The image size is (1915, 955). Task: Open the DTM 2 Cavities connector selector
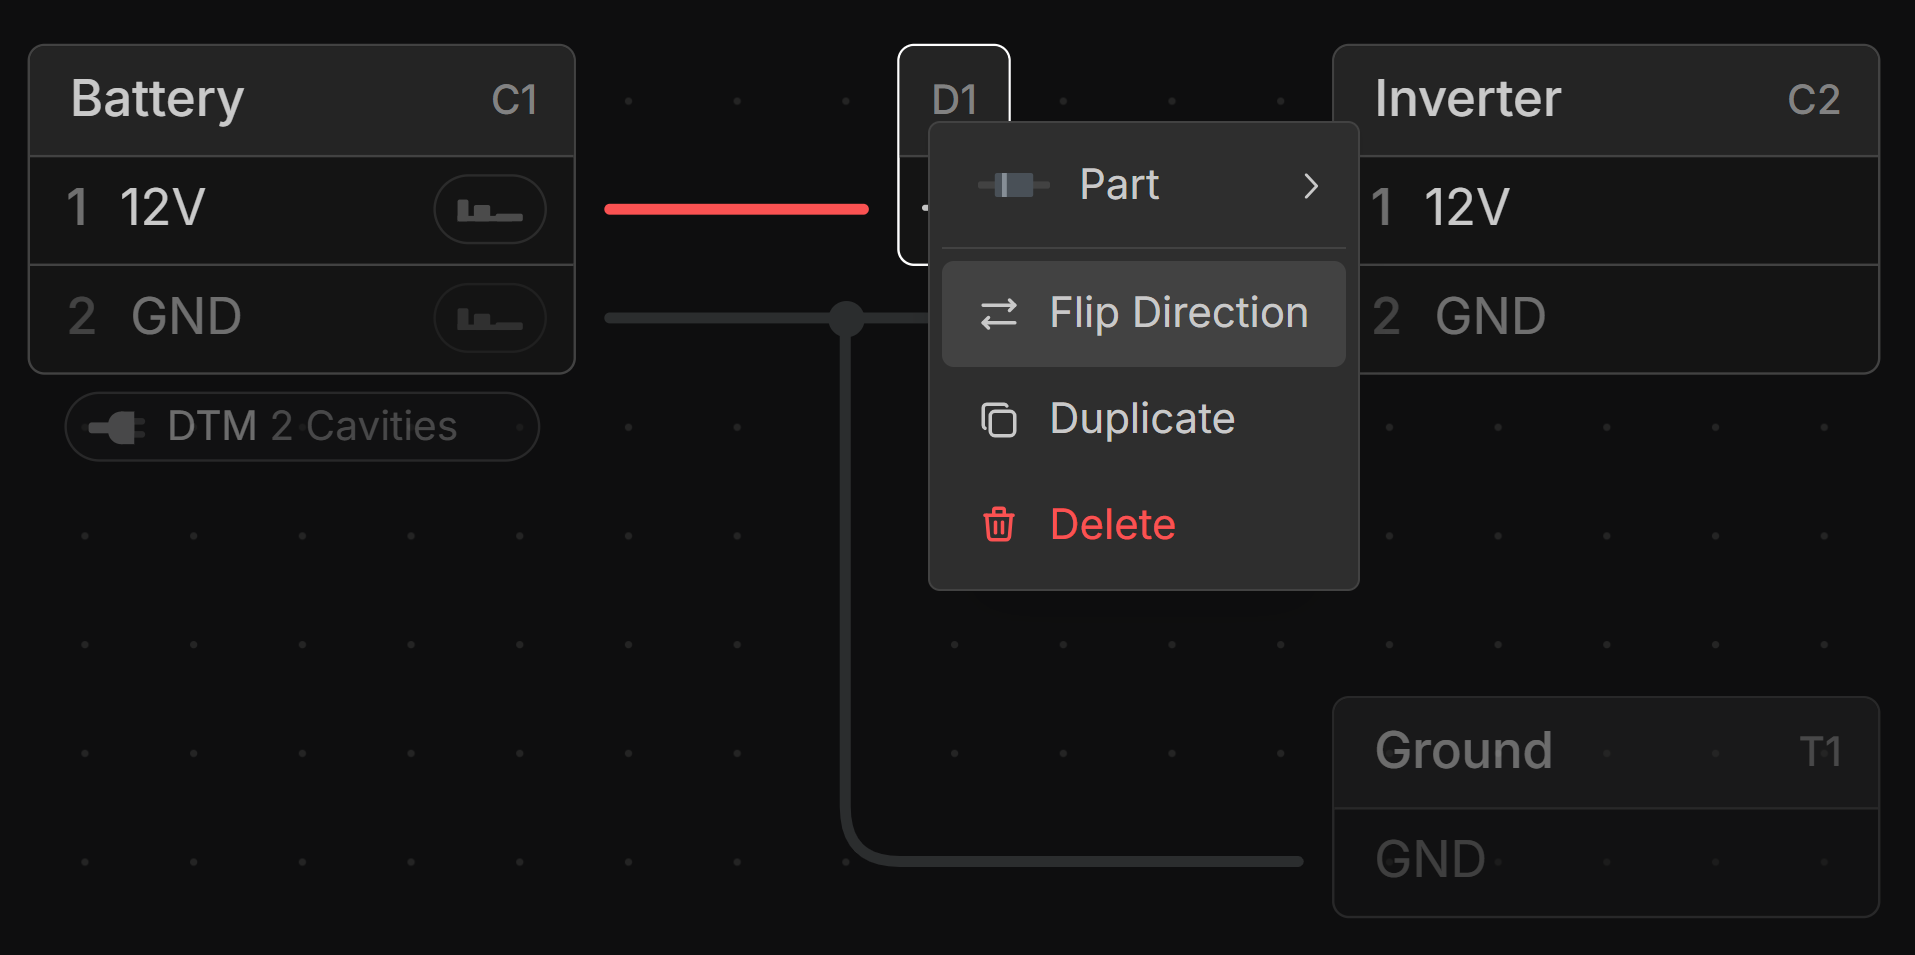pyautogui.click(x=302, y=427)
